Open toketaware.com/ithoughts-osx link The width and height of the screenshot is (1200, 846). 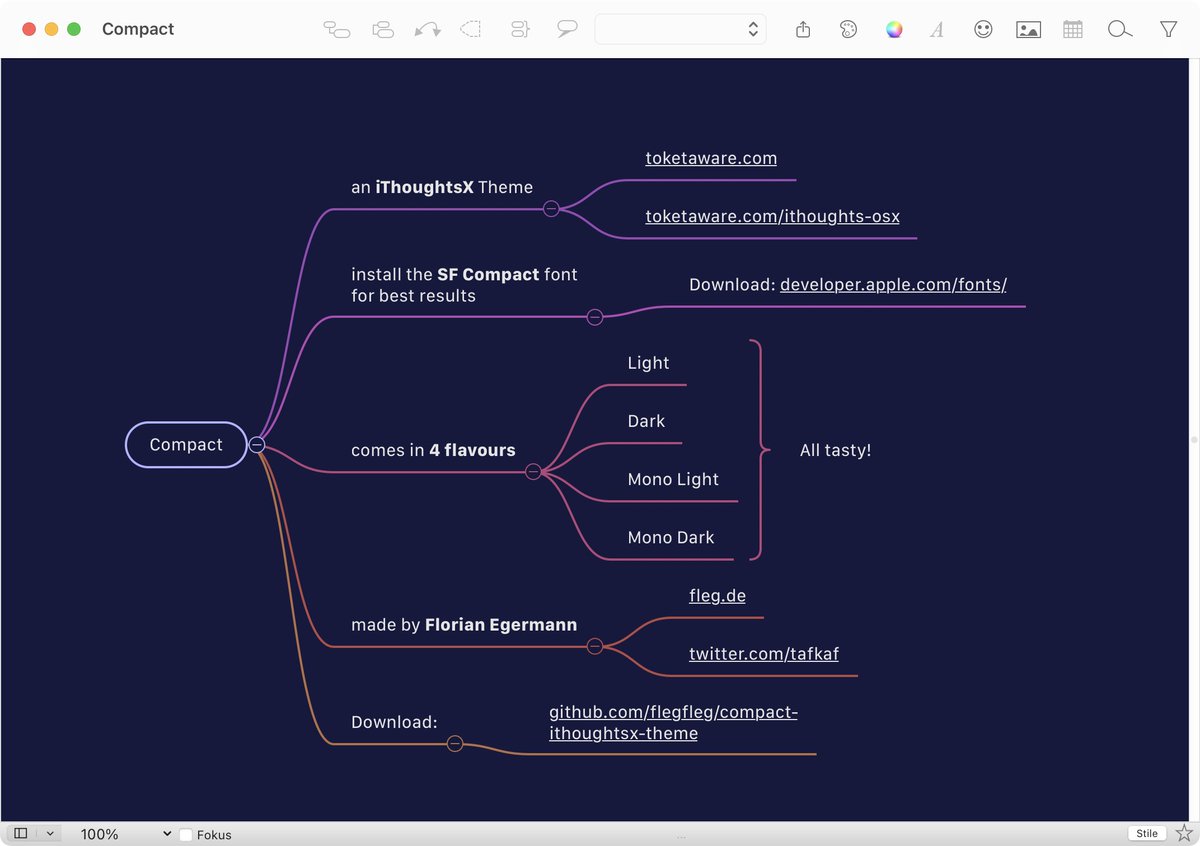(x=773, y=216)
